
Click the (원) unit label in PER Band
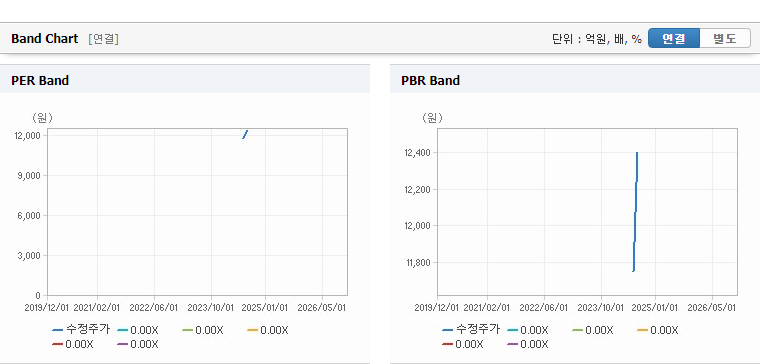pyautogui.click(x=43, y=117)
